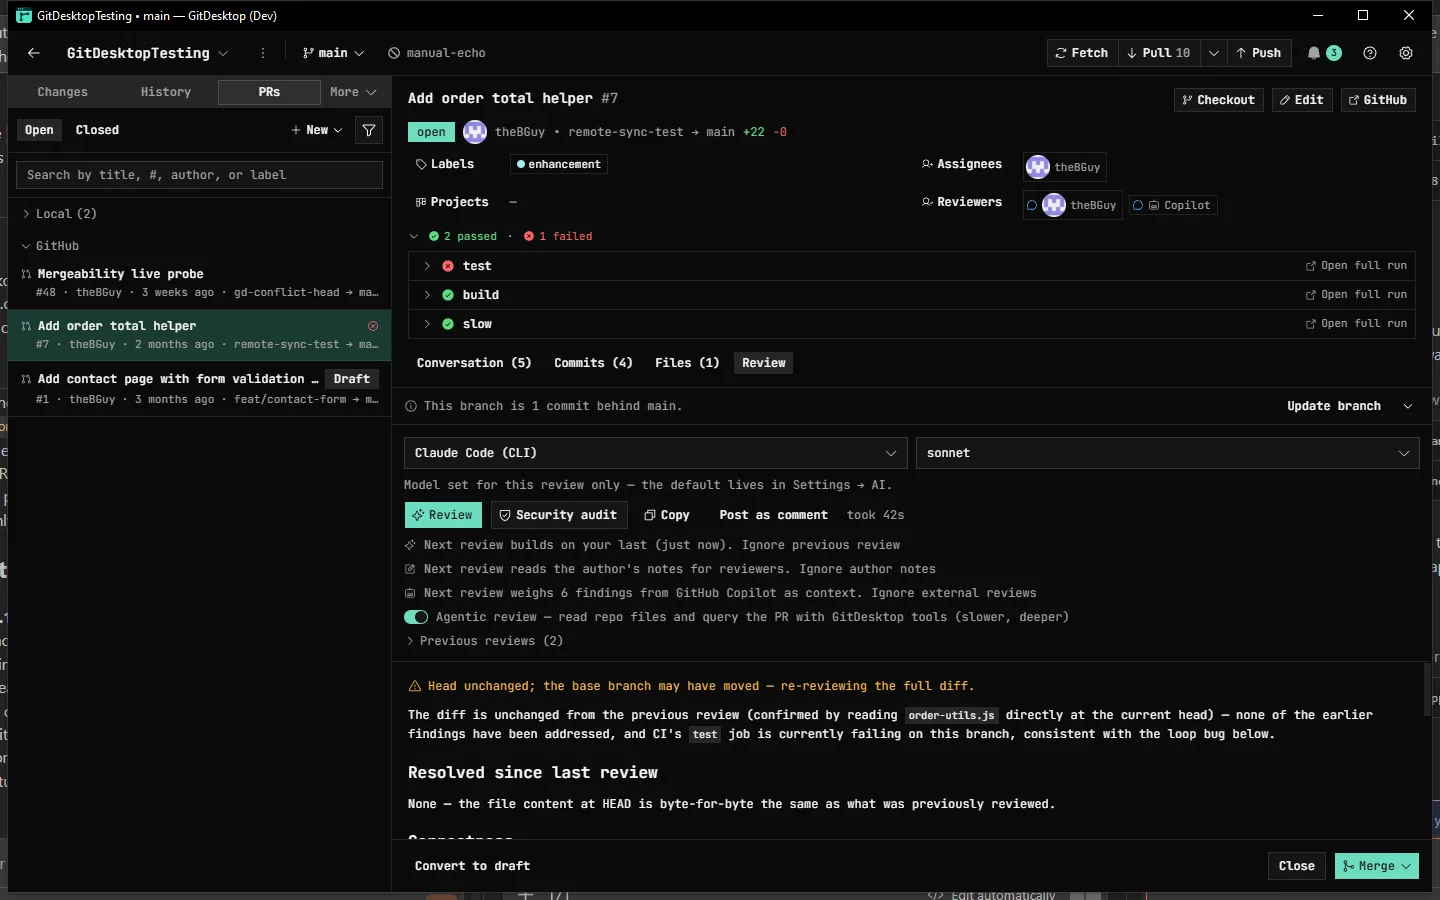Viewport: 1440px width, 900px height.
Task: Click the Push button
Action: click(1259, 53)
